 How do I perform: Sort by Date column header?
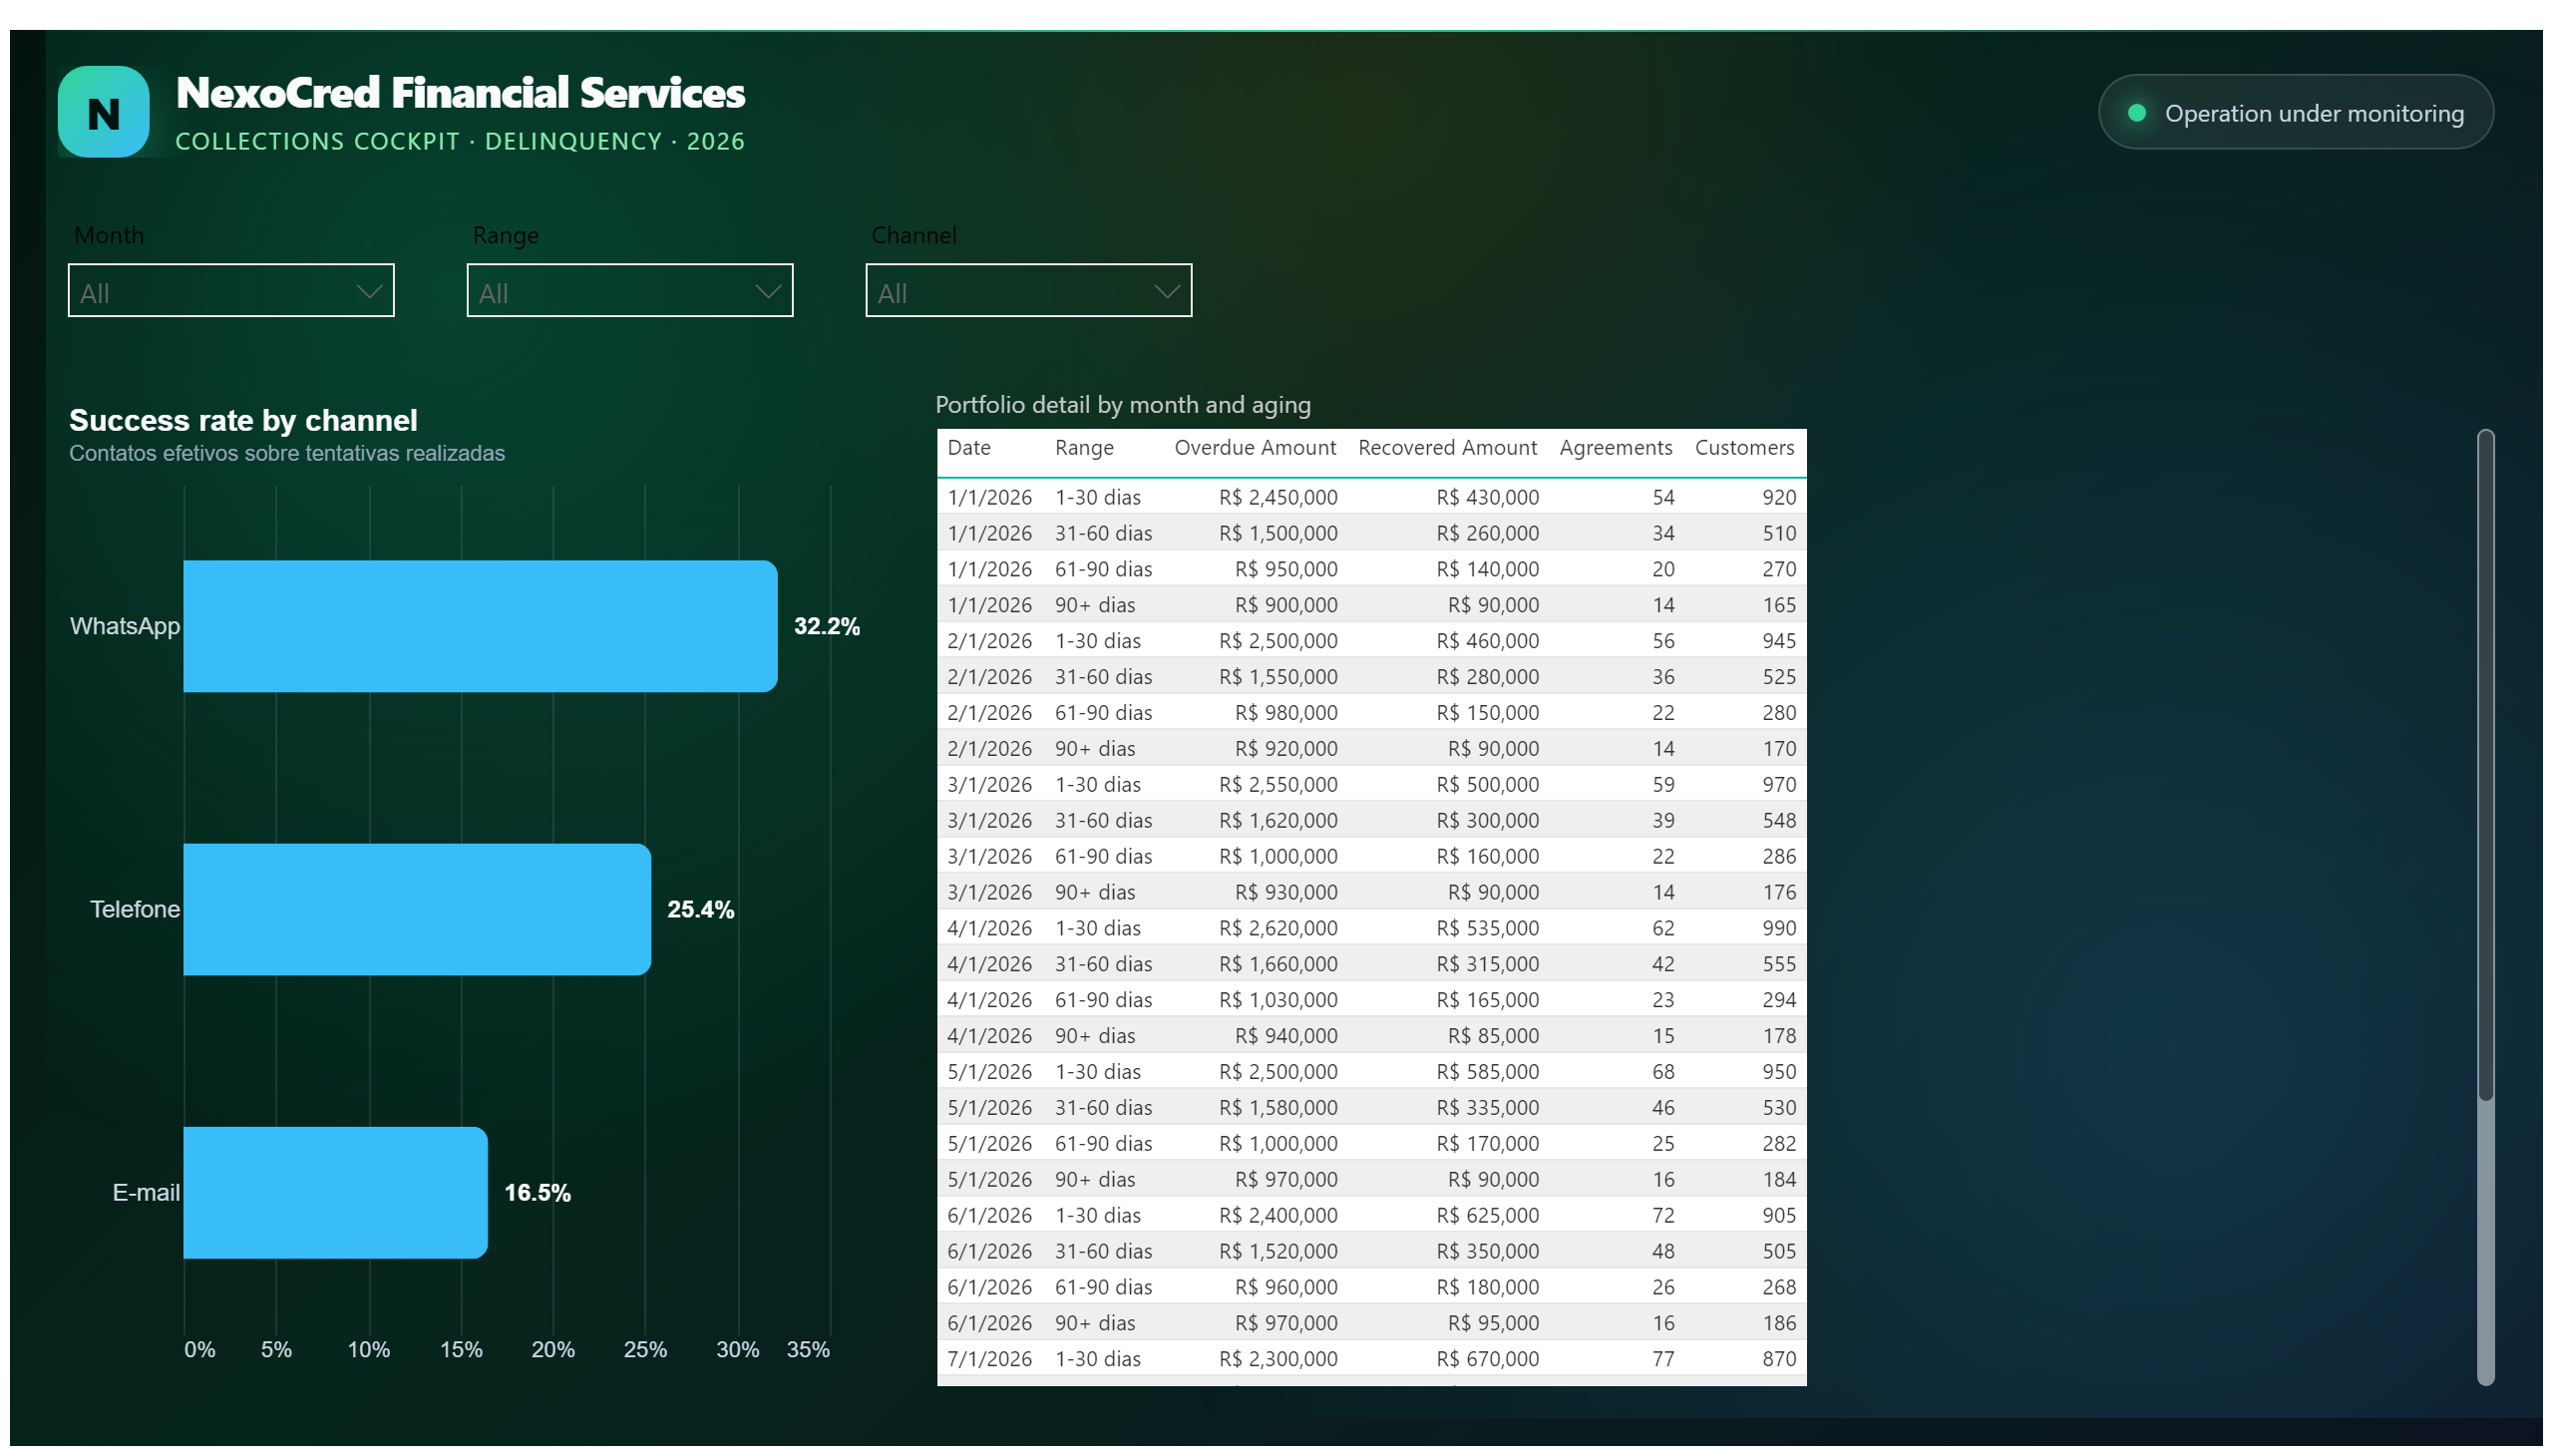[x=968, y=448]
